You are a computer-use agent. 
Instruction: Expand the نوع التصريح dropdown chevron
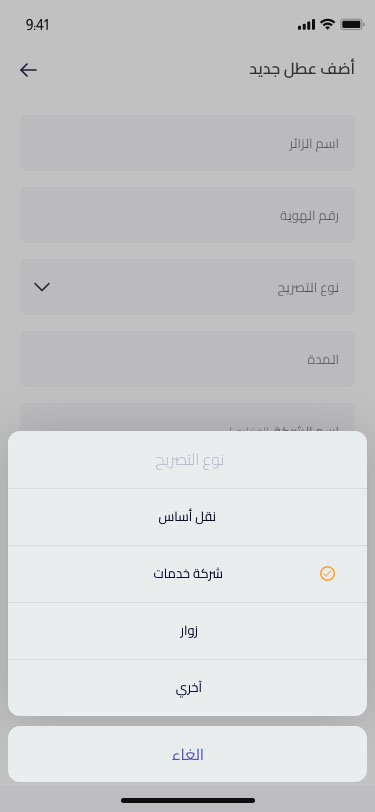[x=41, y=287]
